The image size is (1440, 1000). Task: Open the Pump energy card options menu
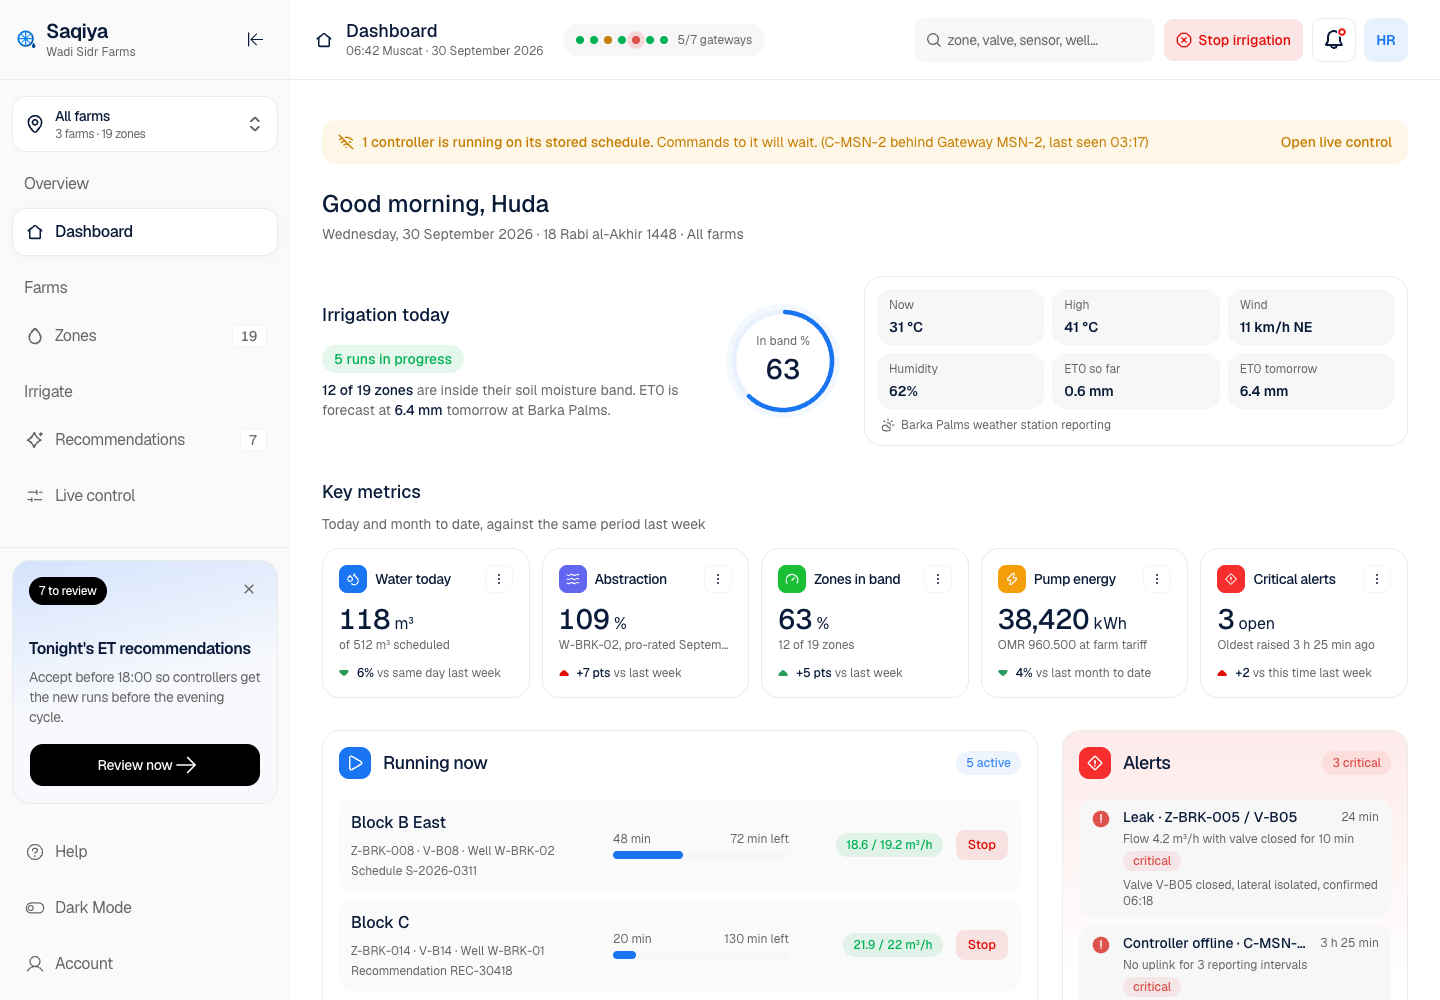tap(1157, 579)
